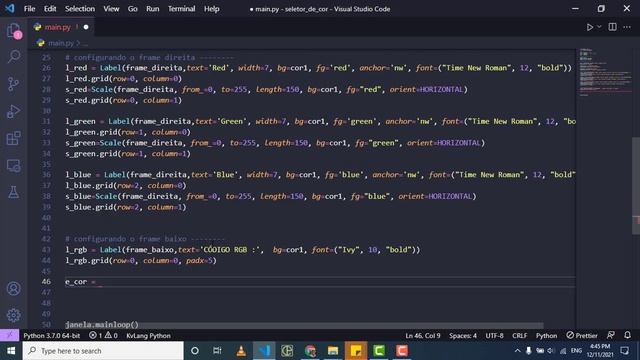Click KvLang Python status item
The width and height of the screenshot is (640, 360).
148,336
